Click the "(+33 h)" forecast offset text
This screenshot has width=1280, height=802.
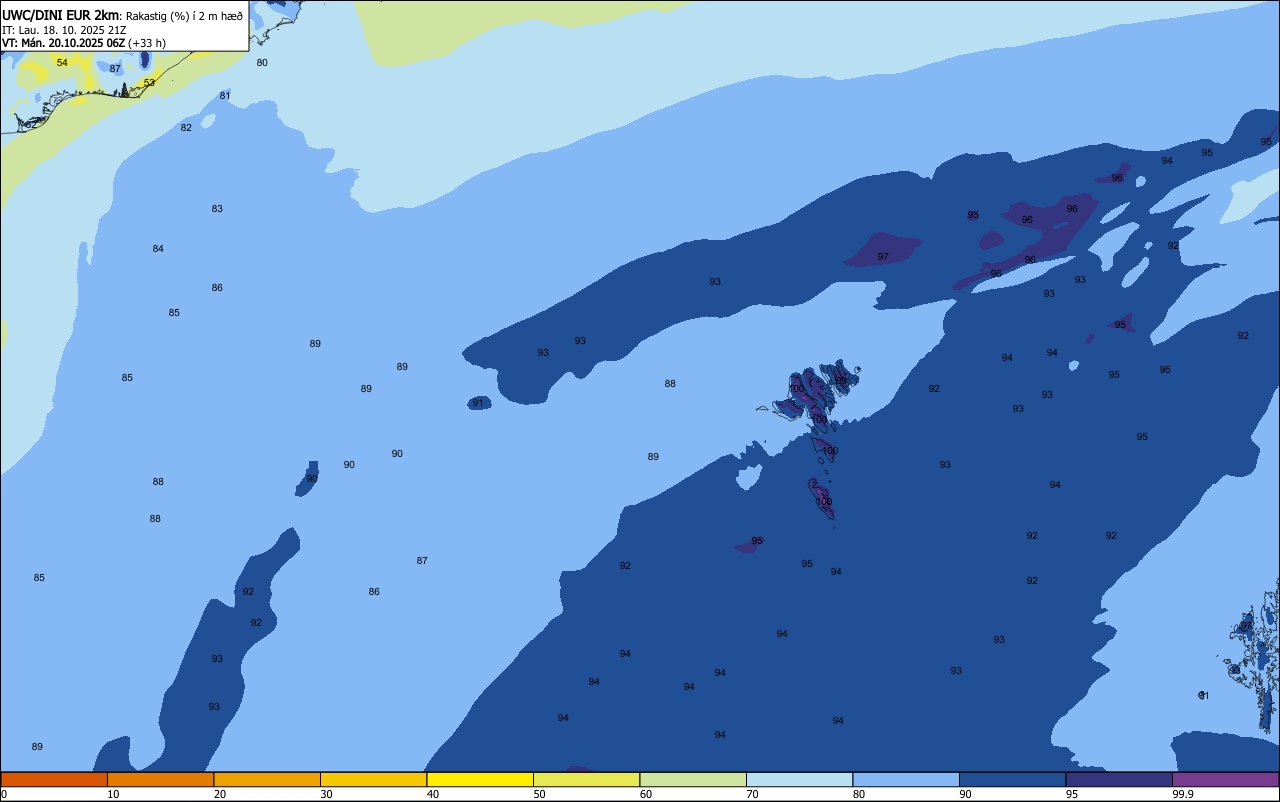click(147, 43)
